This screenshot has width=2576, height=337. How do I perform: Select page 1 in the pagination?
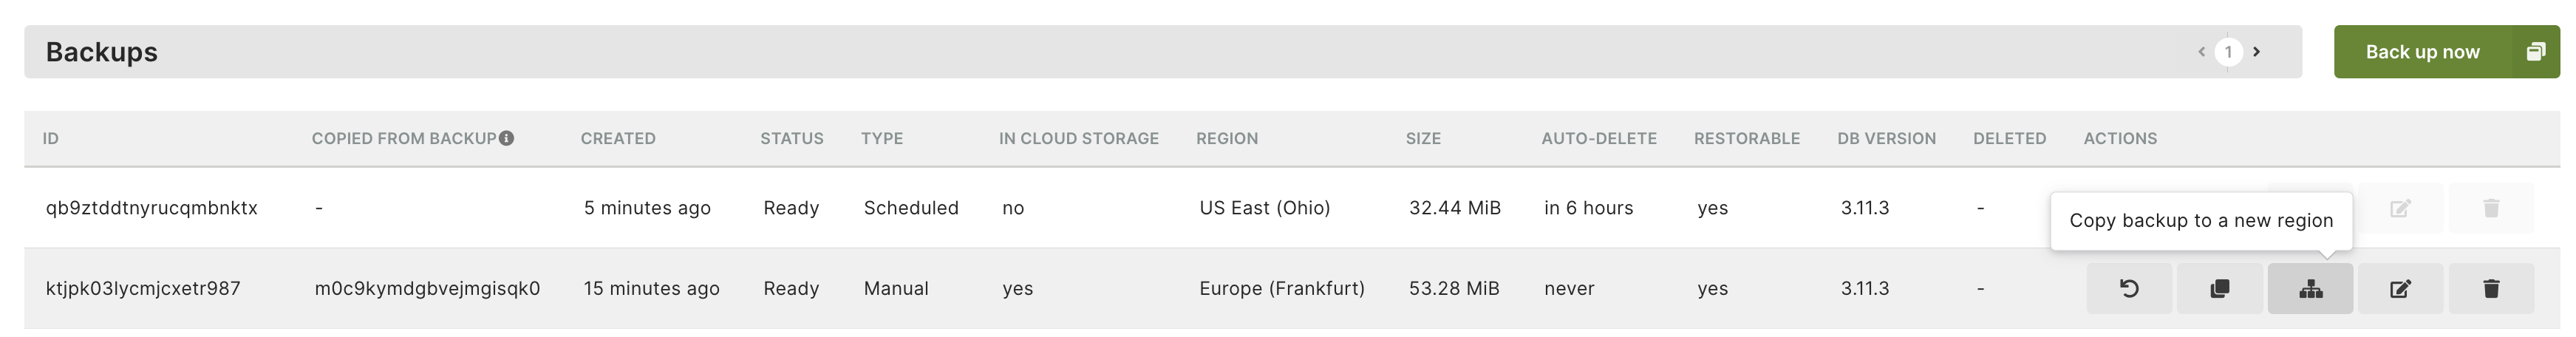click(2228, 52)
